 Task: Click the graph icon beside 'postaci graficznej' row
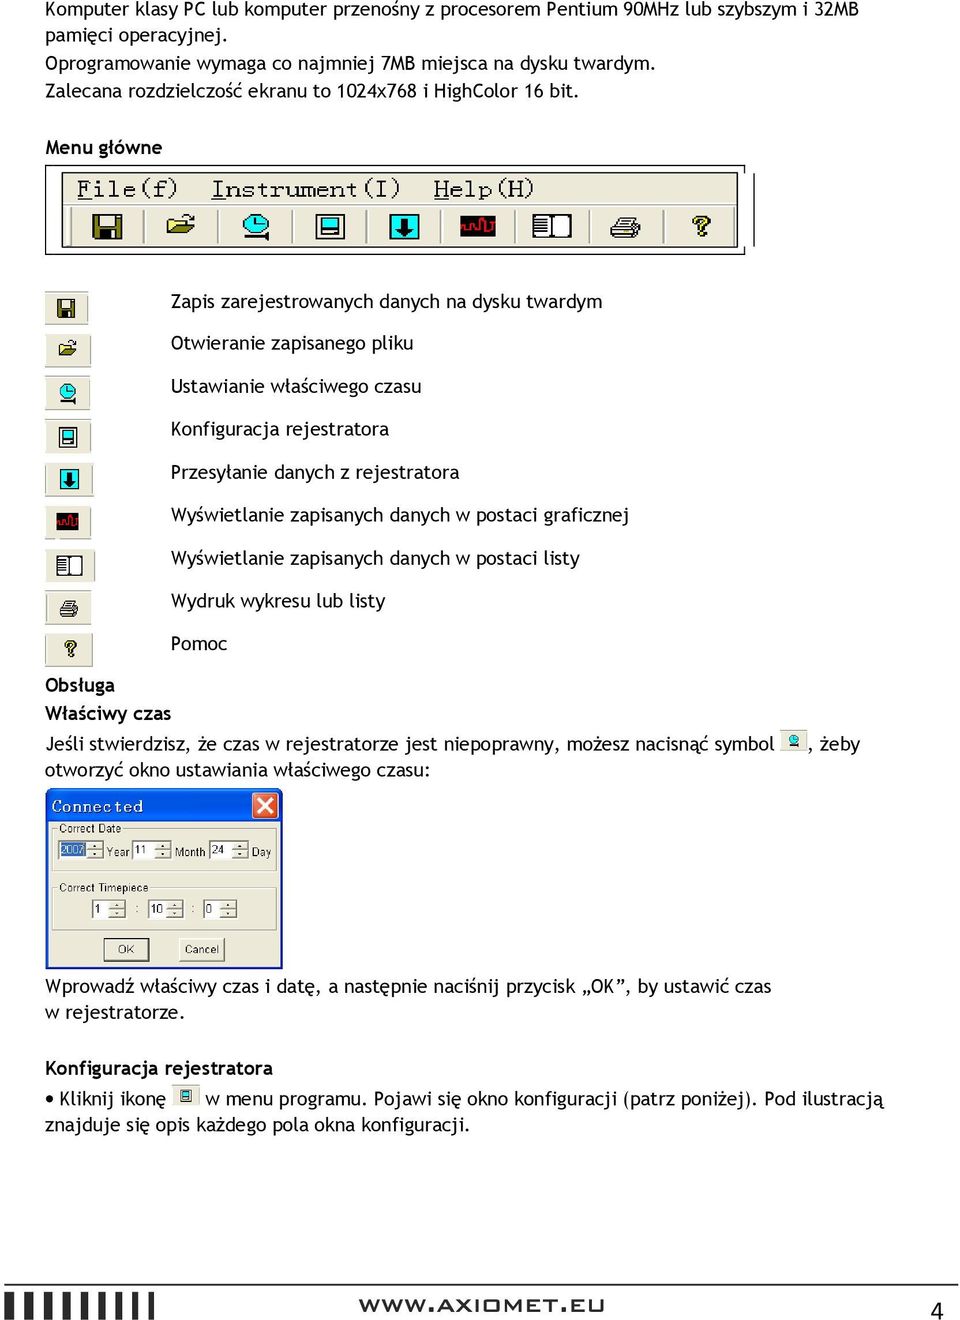pyautogui.click(x=68, y=522)
